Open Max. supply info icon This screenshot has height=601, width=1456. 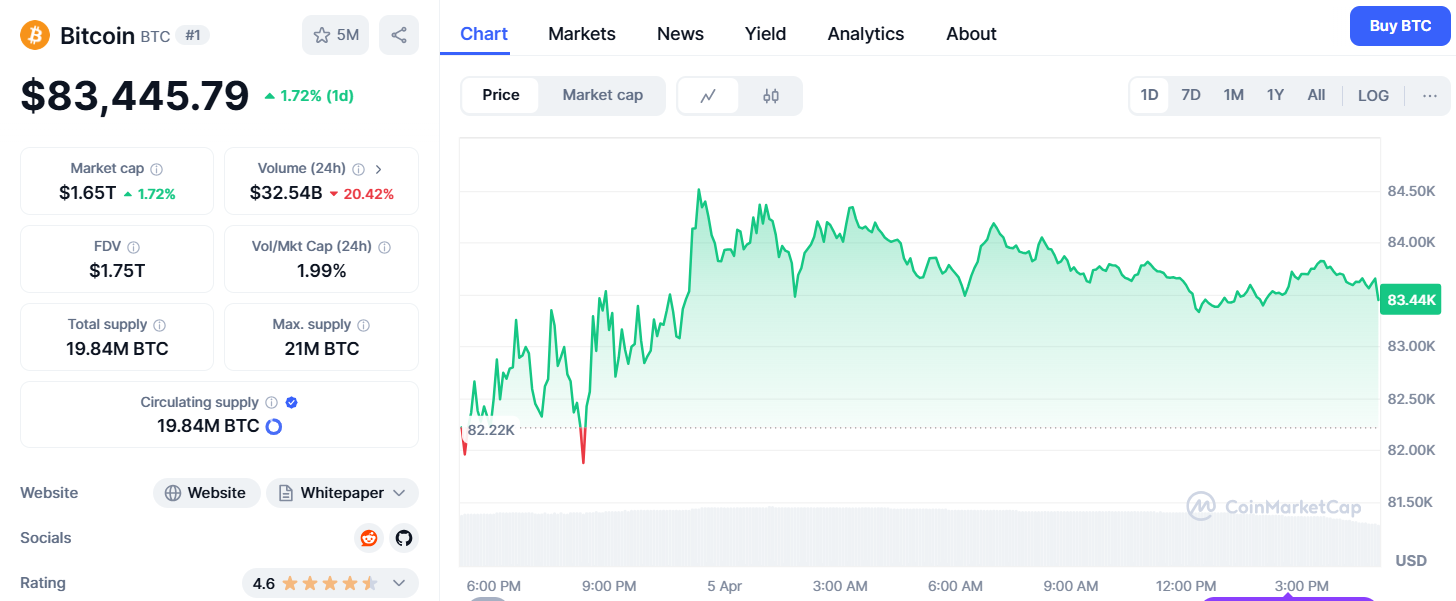364,325
